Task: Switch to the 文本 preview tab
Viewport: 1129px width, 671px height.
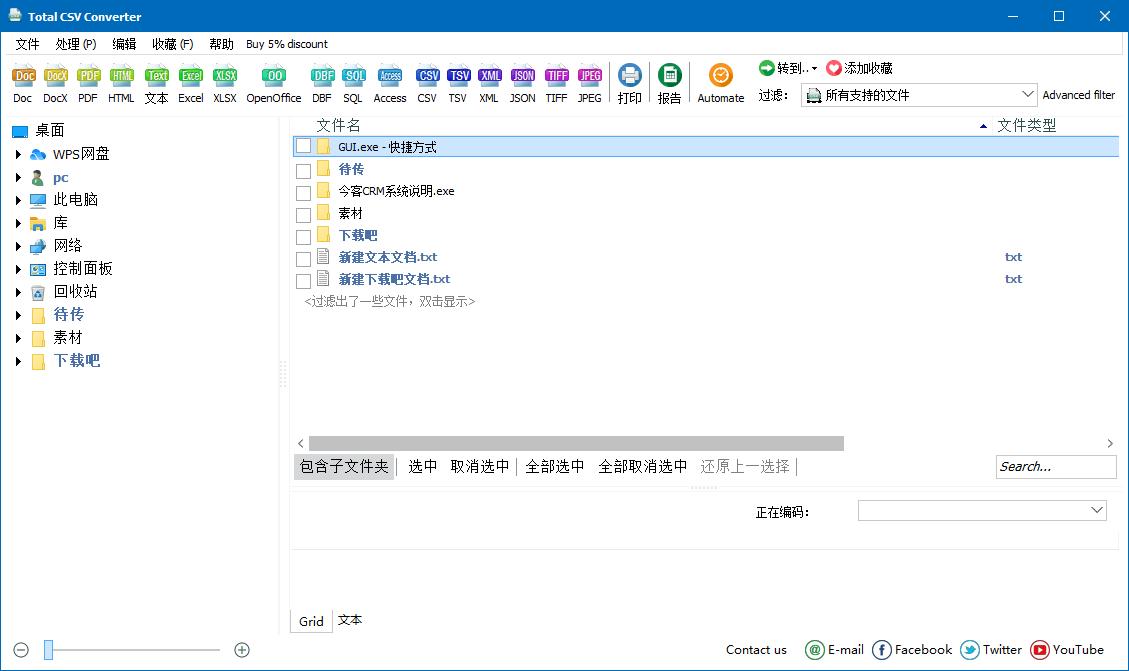Action: (349, 620)
